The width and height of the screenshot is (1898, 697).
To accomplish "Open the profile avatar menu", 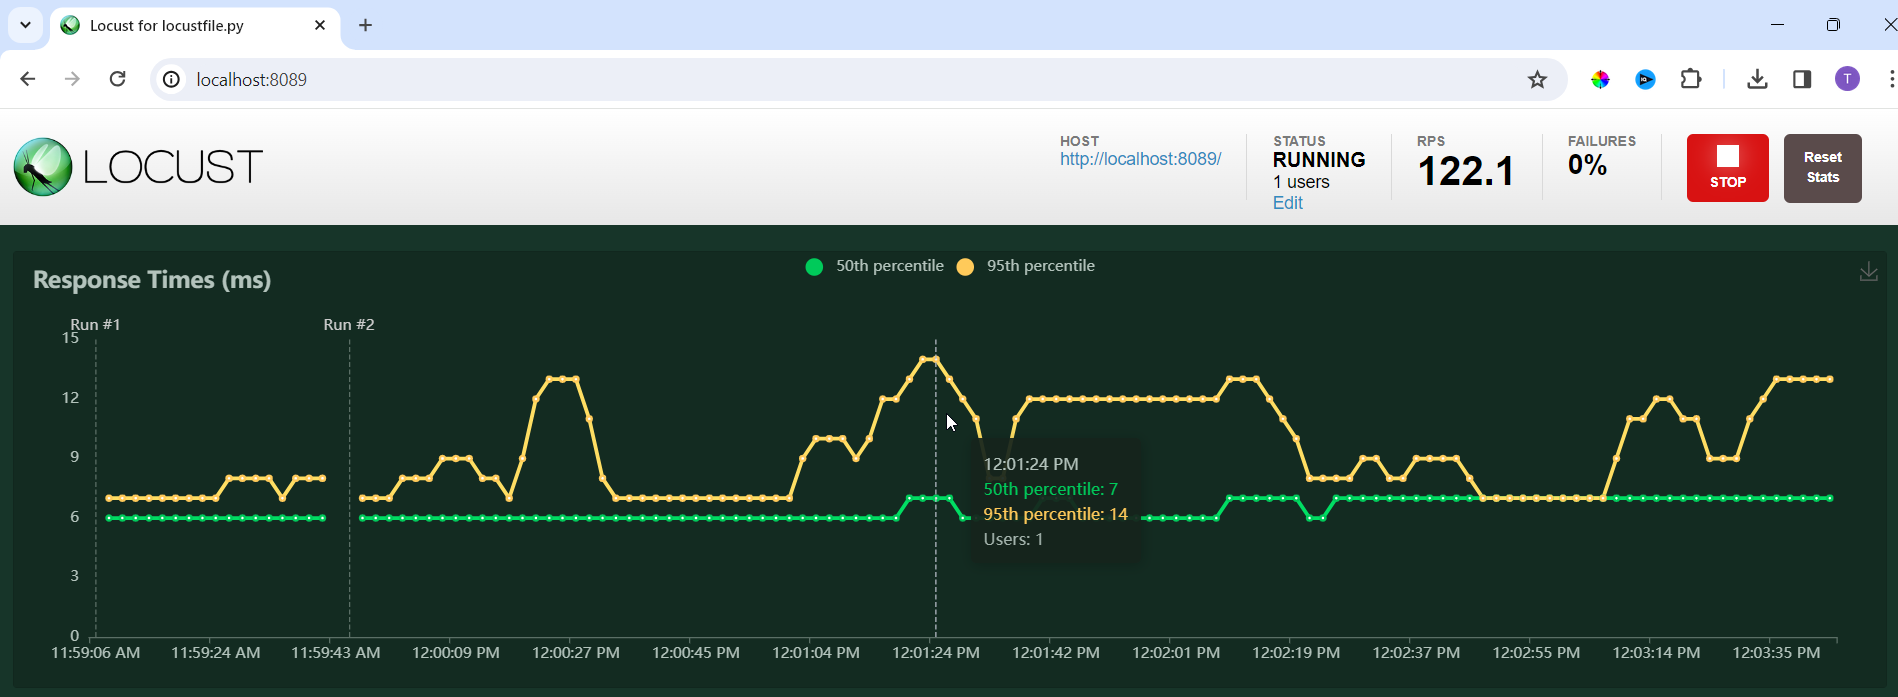I will 1847,79.
